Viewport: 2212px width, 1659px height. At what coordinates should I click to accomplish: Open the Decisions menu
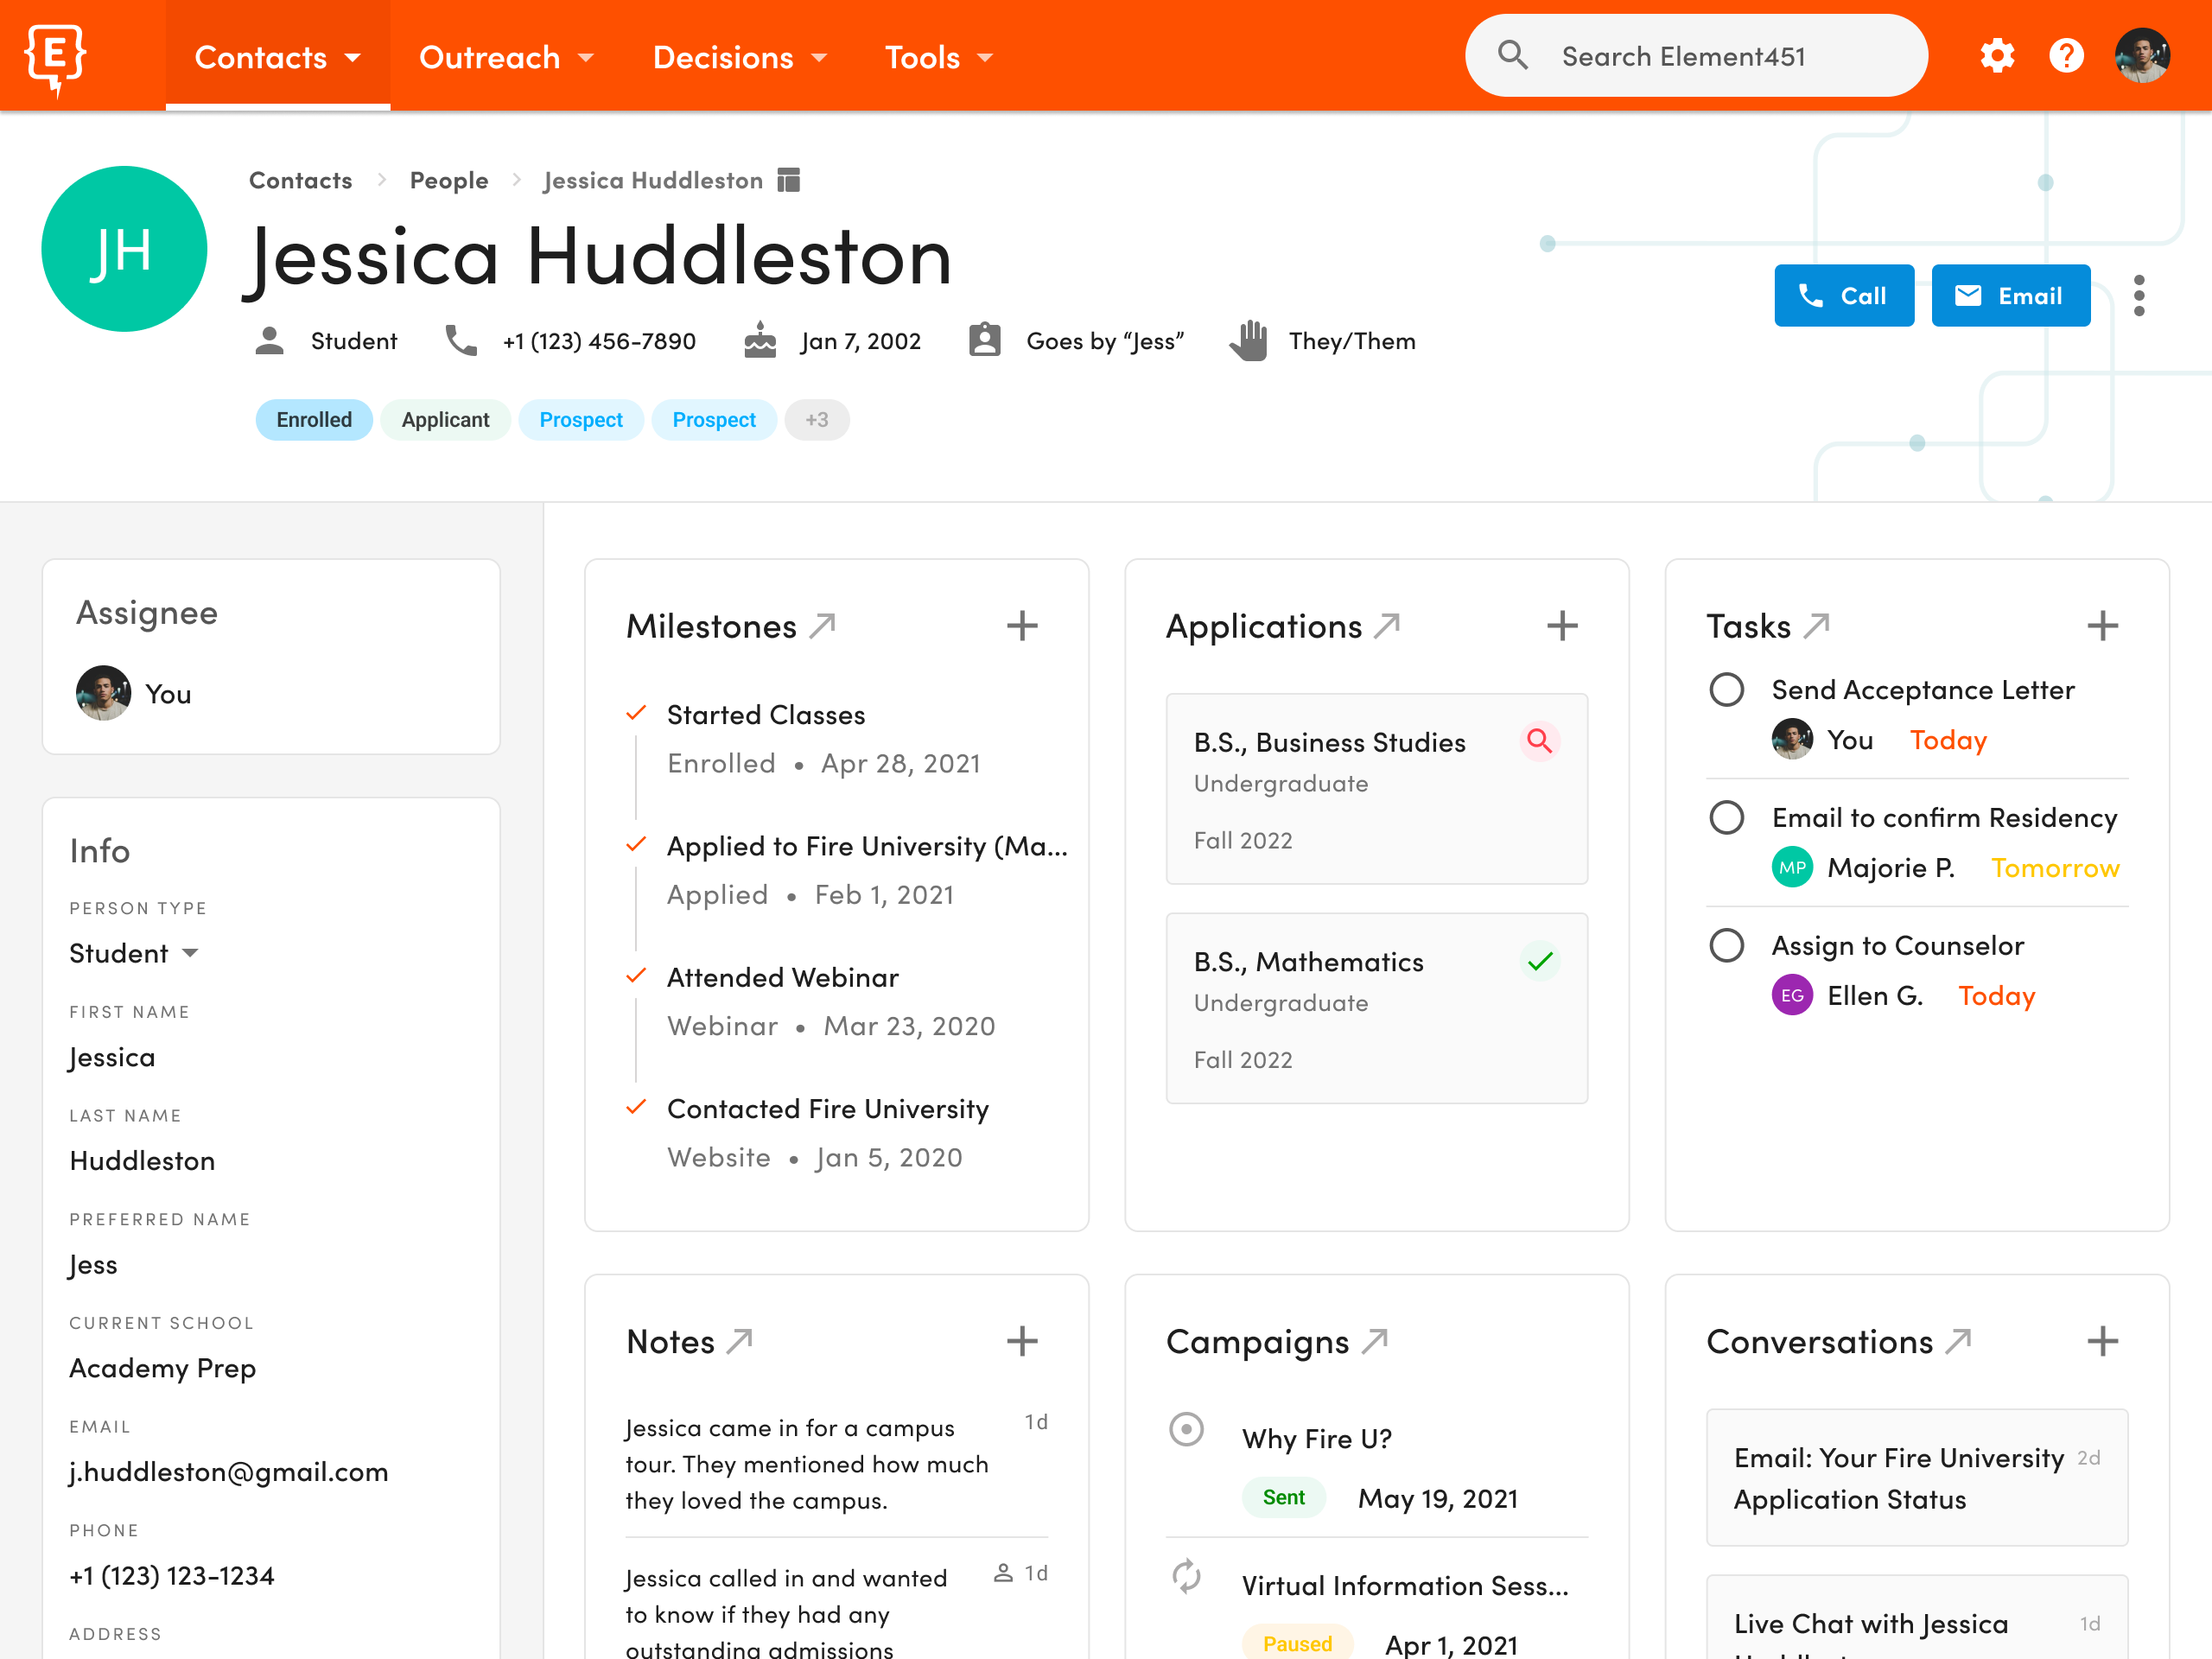(739, 57)
